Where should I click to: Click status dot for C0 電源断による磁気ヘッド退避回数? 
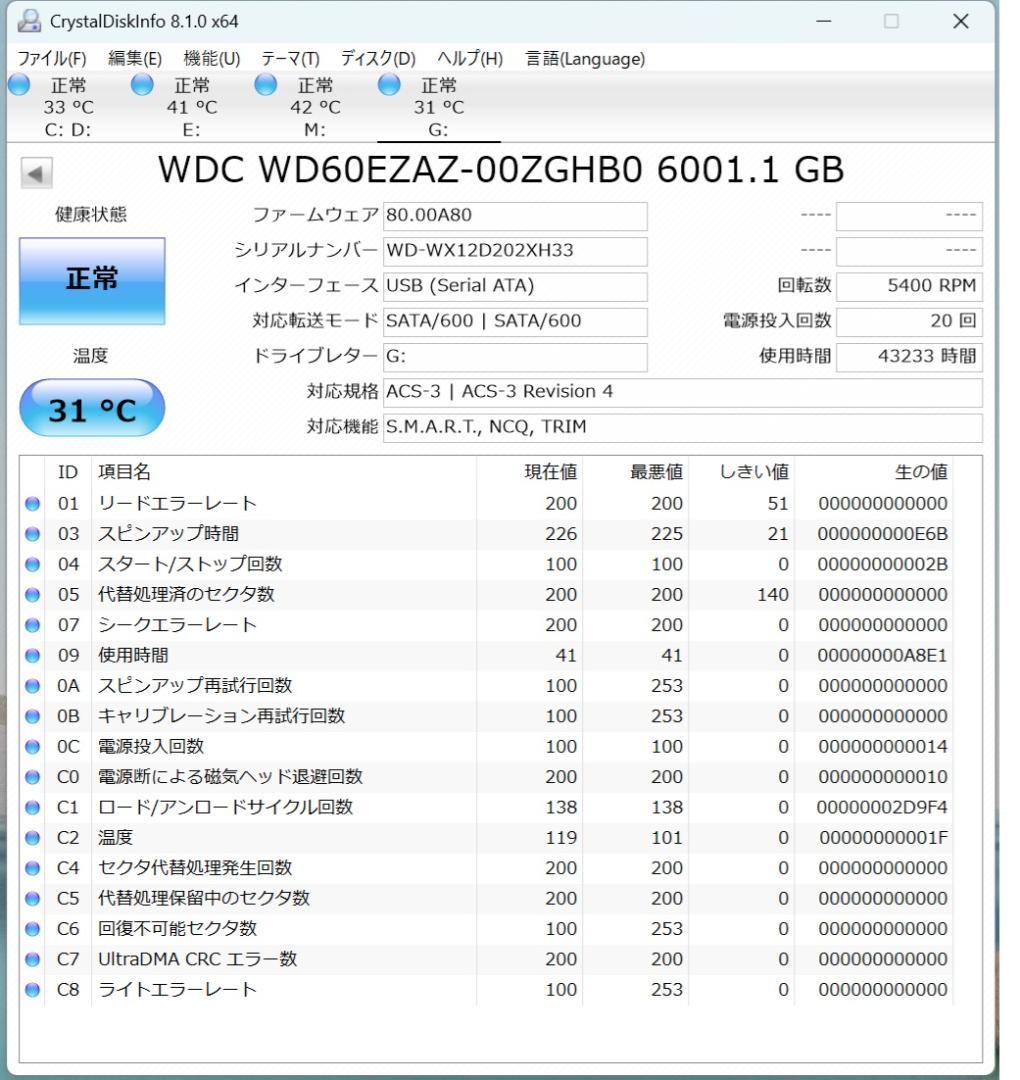click(x=32, y=777)
